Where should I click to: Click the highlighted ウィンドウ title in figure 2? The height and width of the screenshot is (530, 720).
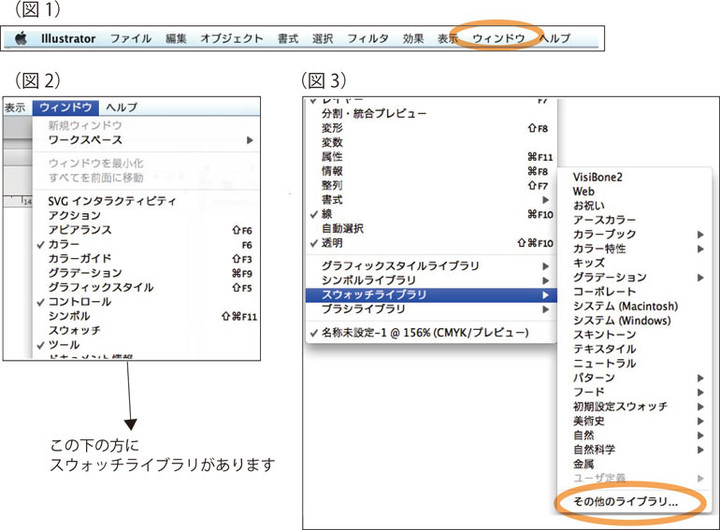65,107
